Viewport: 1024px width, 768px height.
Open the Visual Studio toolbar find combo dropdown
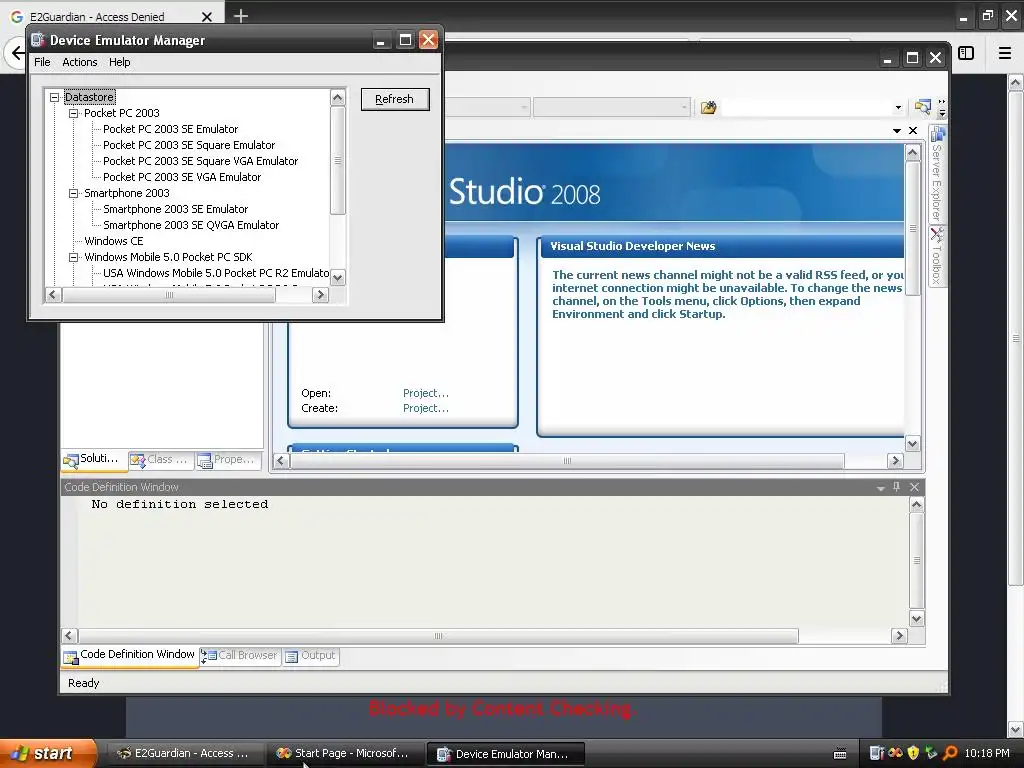point(898,108)
